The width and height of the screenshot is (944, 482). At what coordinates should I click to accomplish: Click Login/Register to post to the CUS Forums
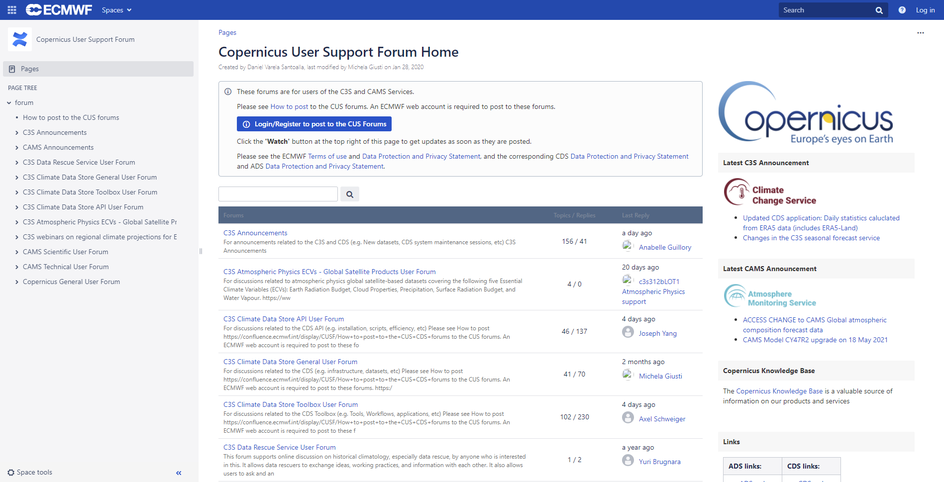(314, 124)
